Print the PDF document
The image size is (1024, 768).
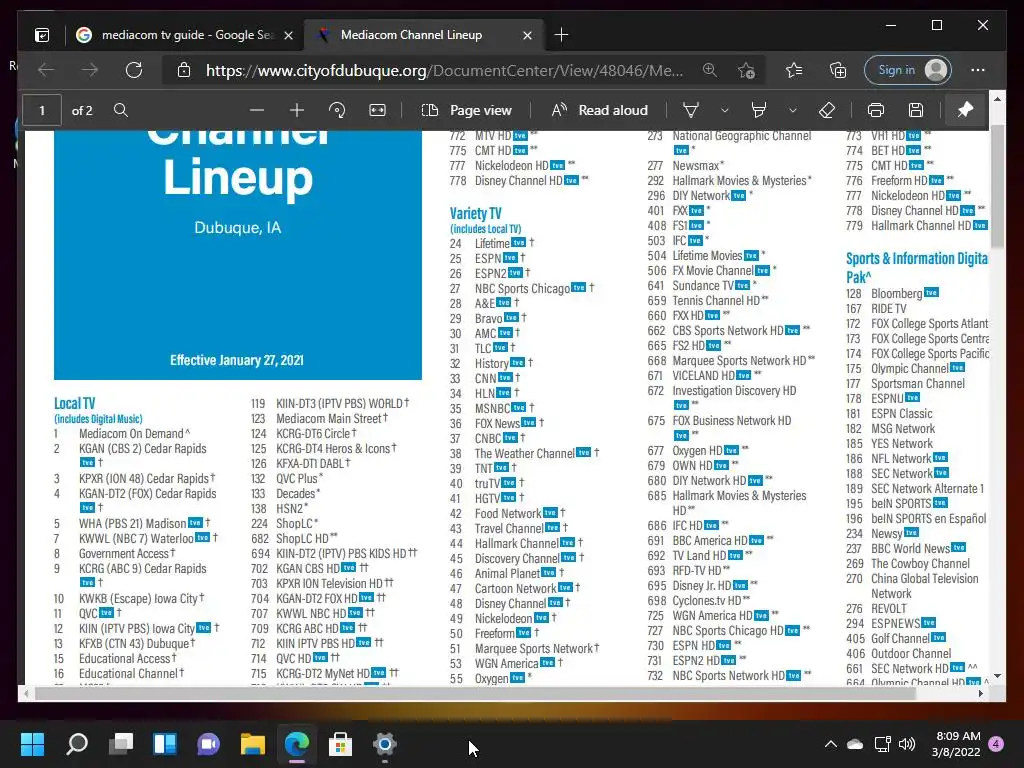(x=876, y=110)
